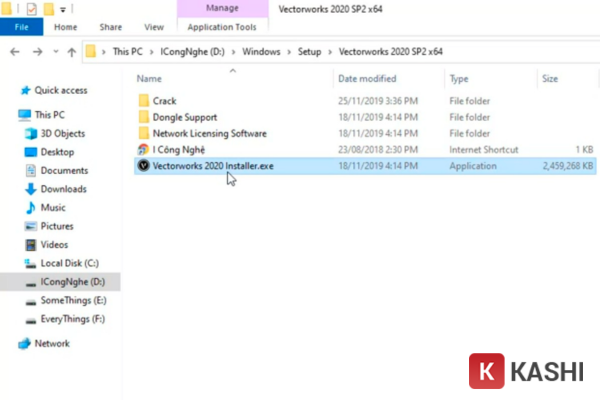Select the Network Licensing Software folder icon

pyautogui.click(x=144, y=133)
